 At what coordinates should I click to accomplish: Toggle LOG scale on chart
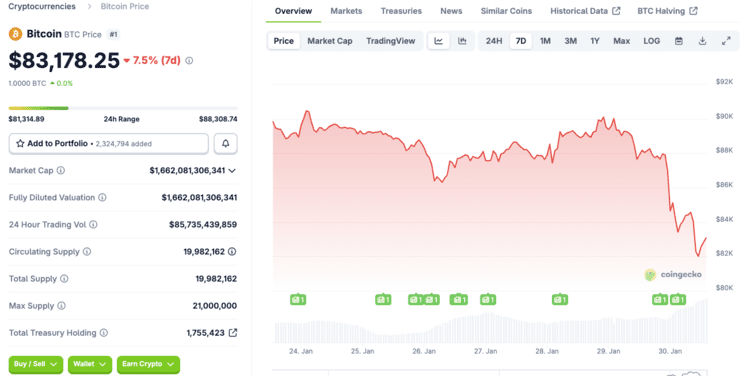651,41
